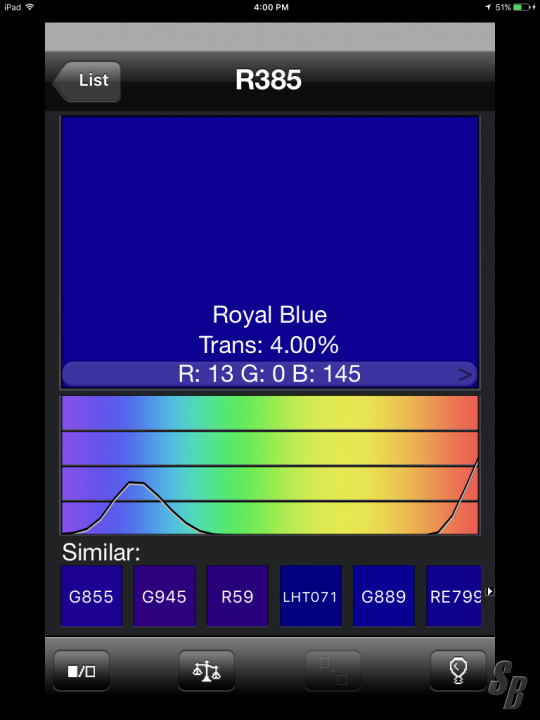Show more similar colors with small arrow

490,591
